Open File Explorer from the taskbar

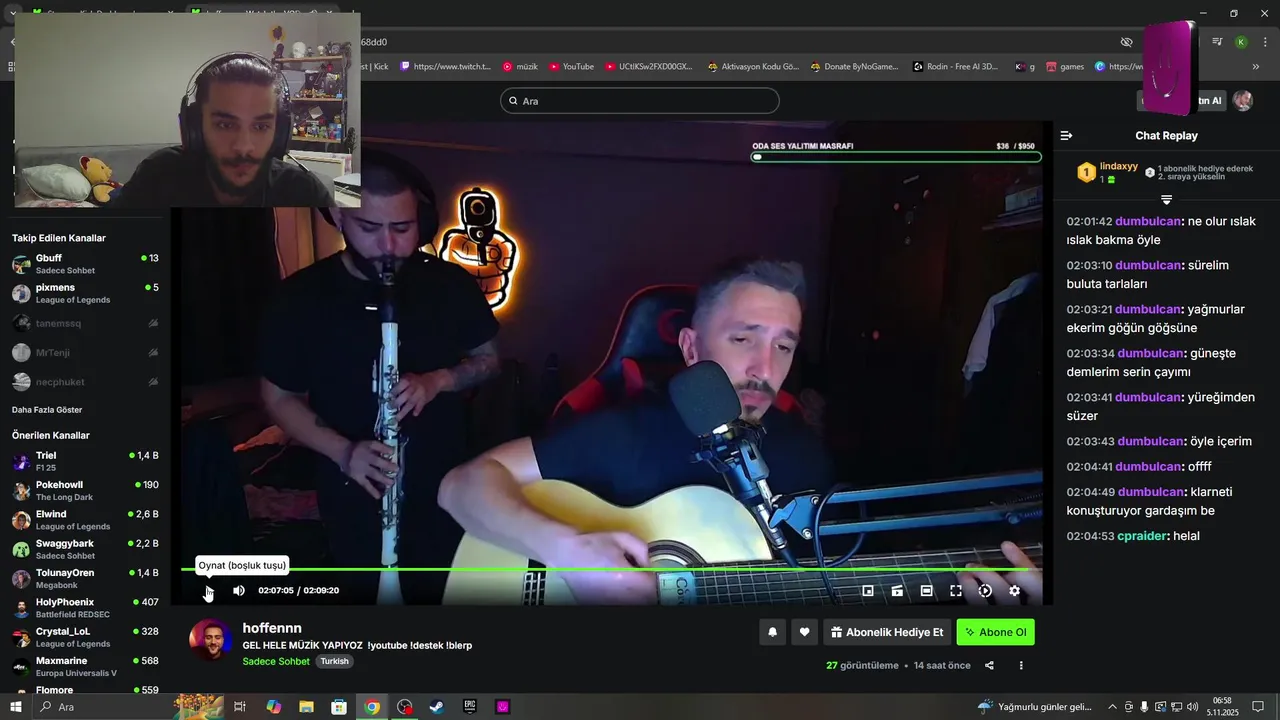click(306, 707)
